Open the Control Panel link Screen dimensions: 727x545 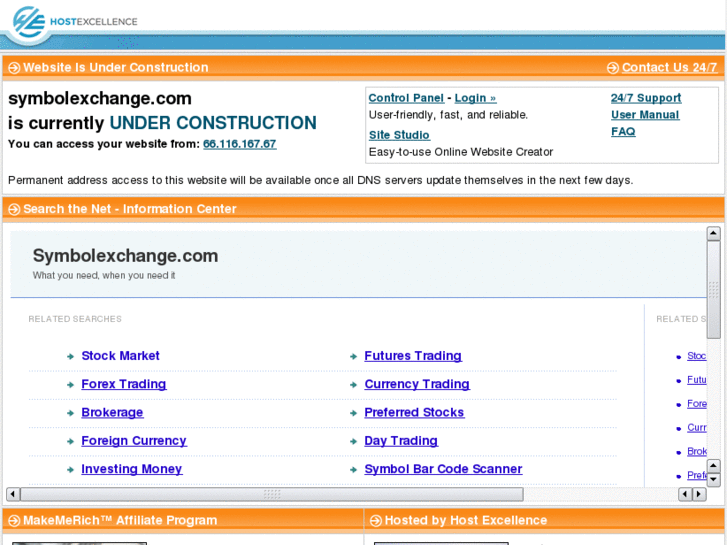[406, 98]
